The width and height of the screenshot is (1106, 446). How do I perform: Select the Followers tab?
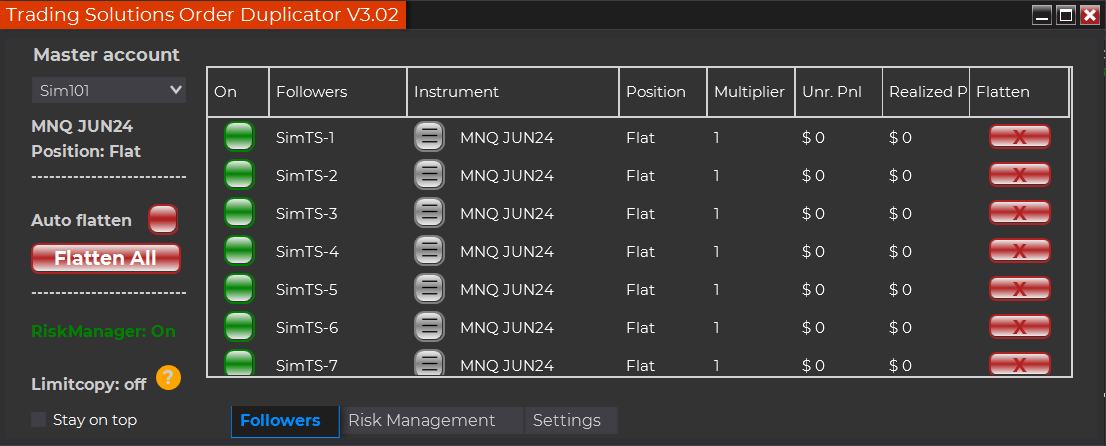(281, 421)
